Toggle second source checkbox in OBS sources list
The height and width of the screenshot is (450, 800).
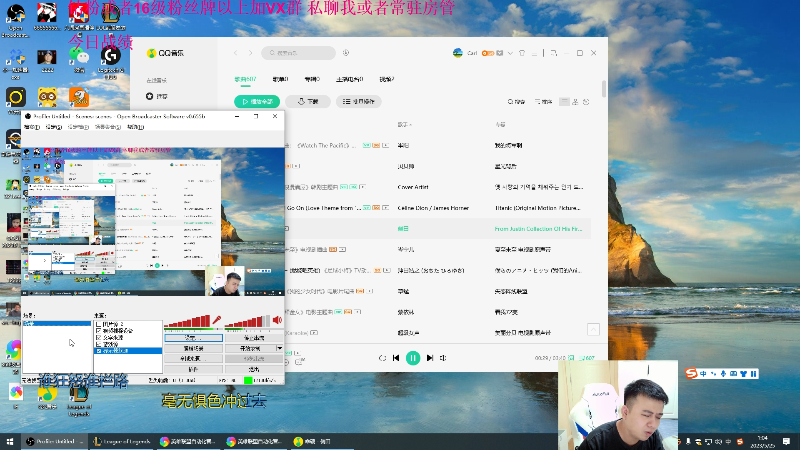pyautogui.click(x=98, y=331)
